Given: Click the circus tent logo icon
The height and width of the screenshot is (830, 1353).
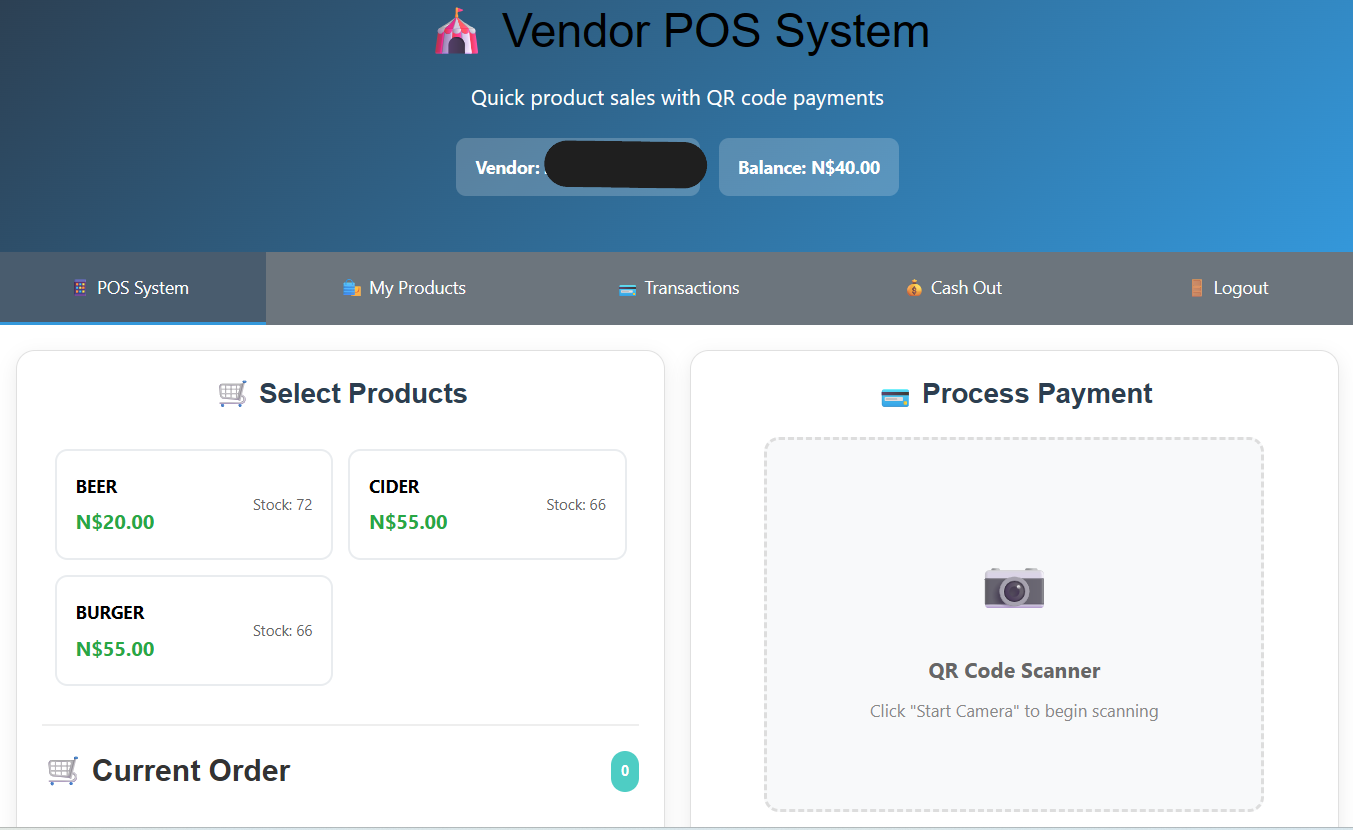Looking at the screenshot, I should (x=457, y=31).
